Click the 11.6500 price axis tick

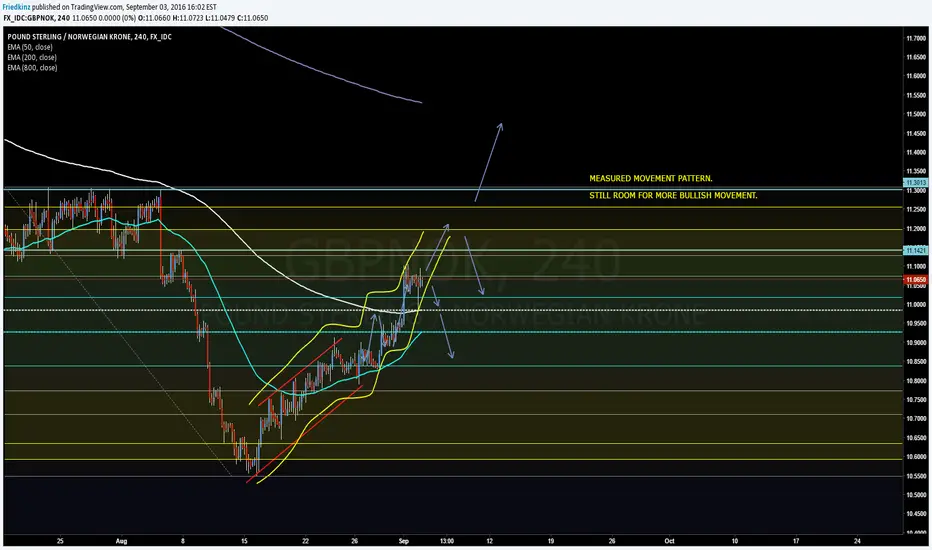click(916, 57)
